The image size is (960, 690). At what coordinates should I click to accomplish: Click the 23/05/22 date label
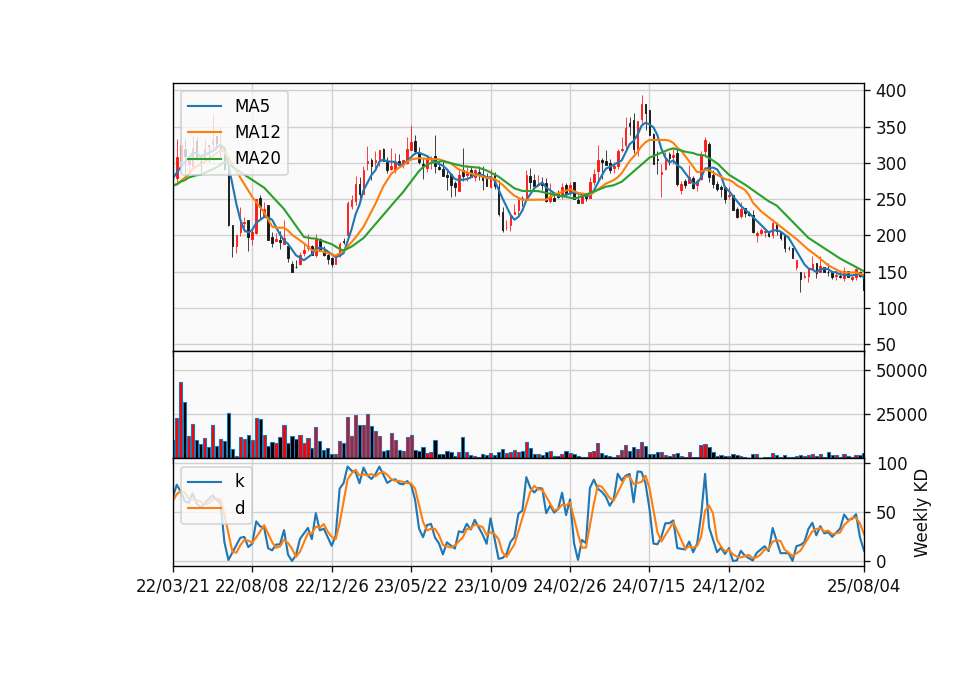411,586
